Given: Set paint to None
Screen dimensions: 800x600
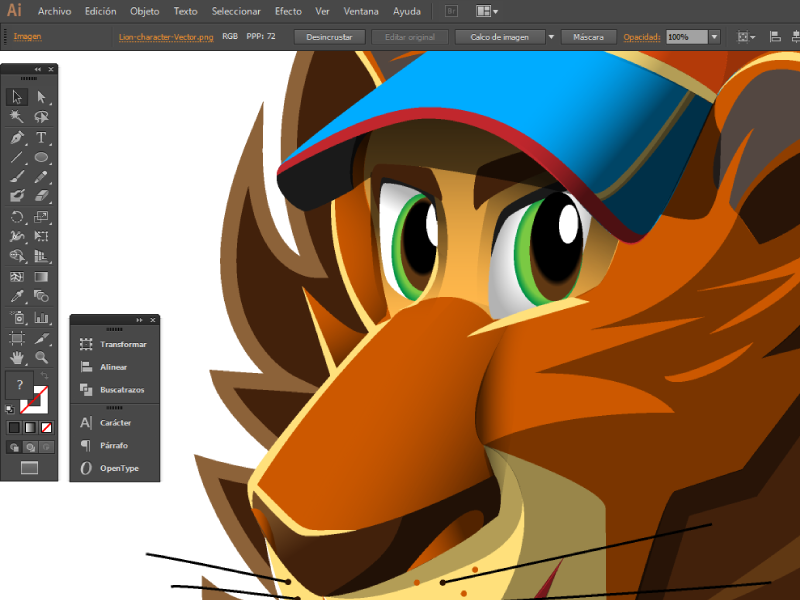Looking at the screenshot, I should (x=46, y=428).
